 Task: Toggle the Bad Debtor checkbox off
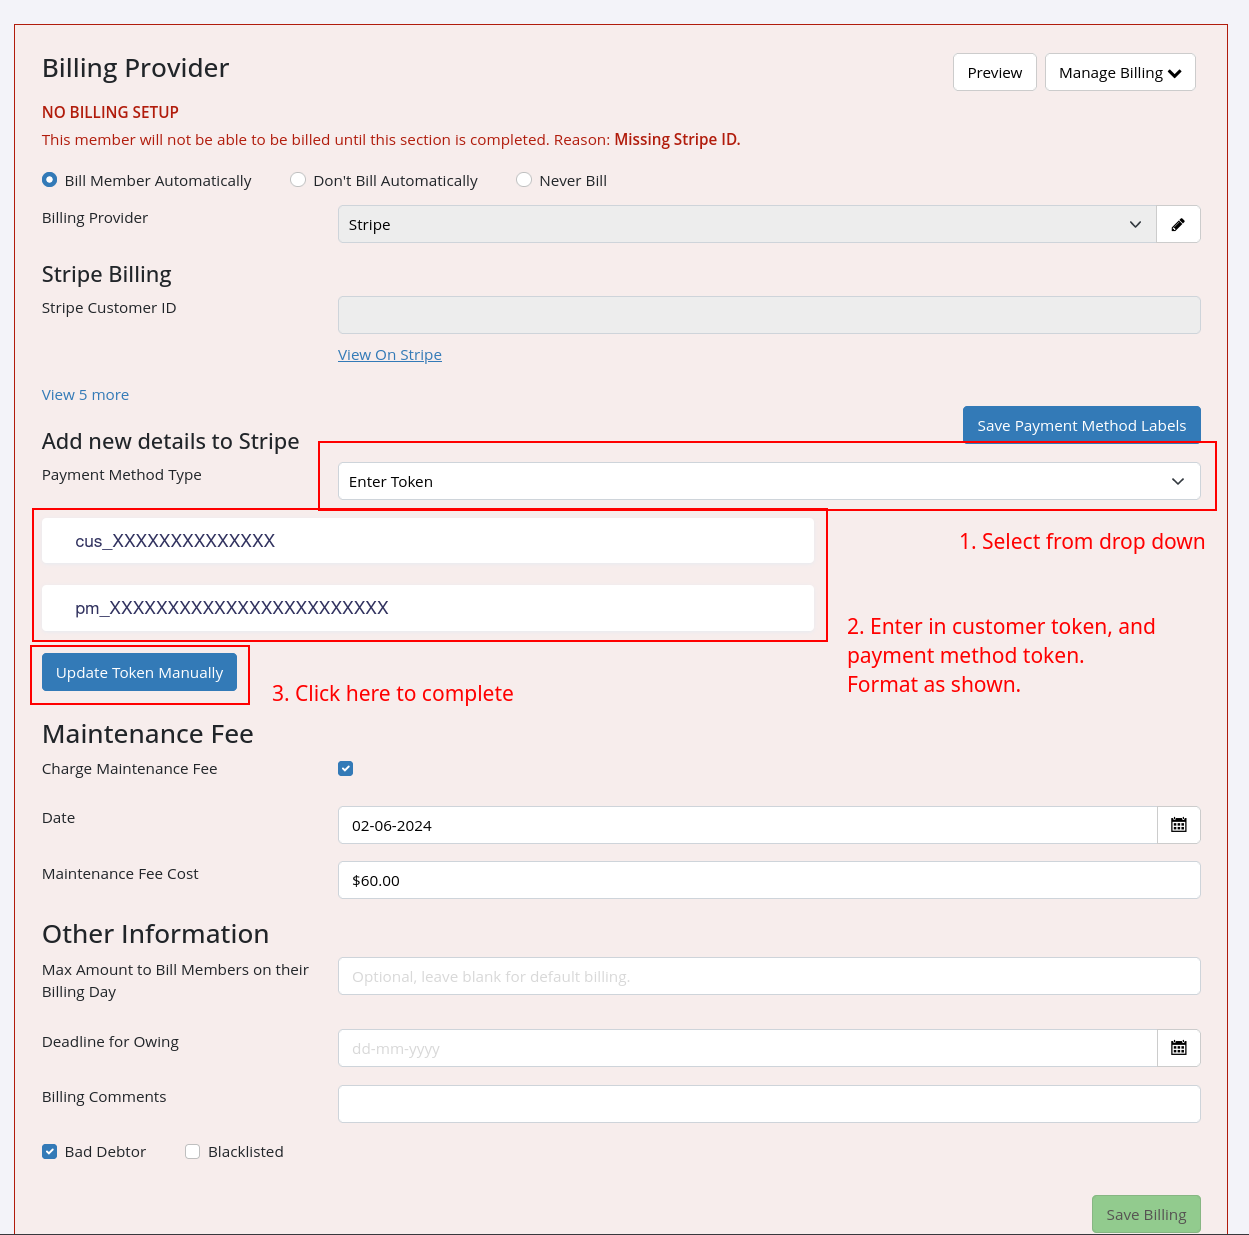[49, 1151]
